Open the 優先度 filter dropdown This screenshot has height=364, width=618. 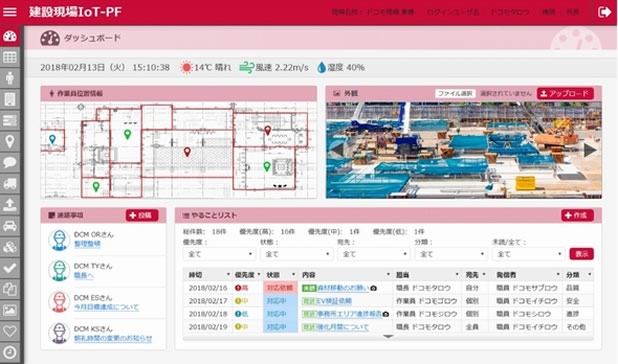(219, 254)
